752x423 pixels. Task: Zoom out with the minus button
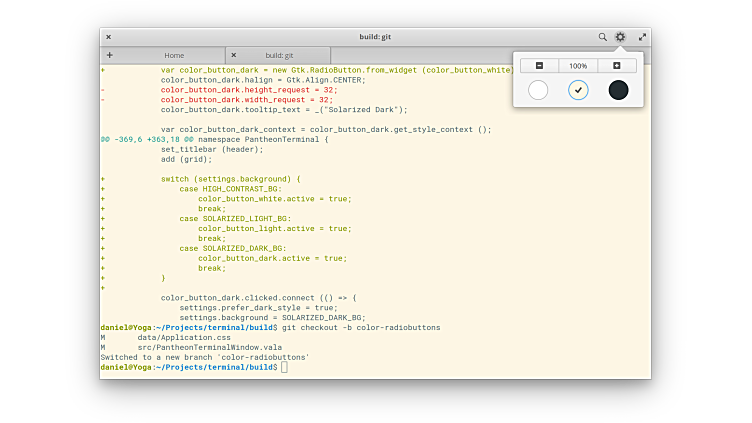[539, 66]
